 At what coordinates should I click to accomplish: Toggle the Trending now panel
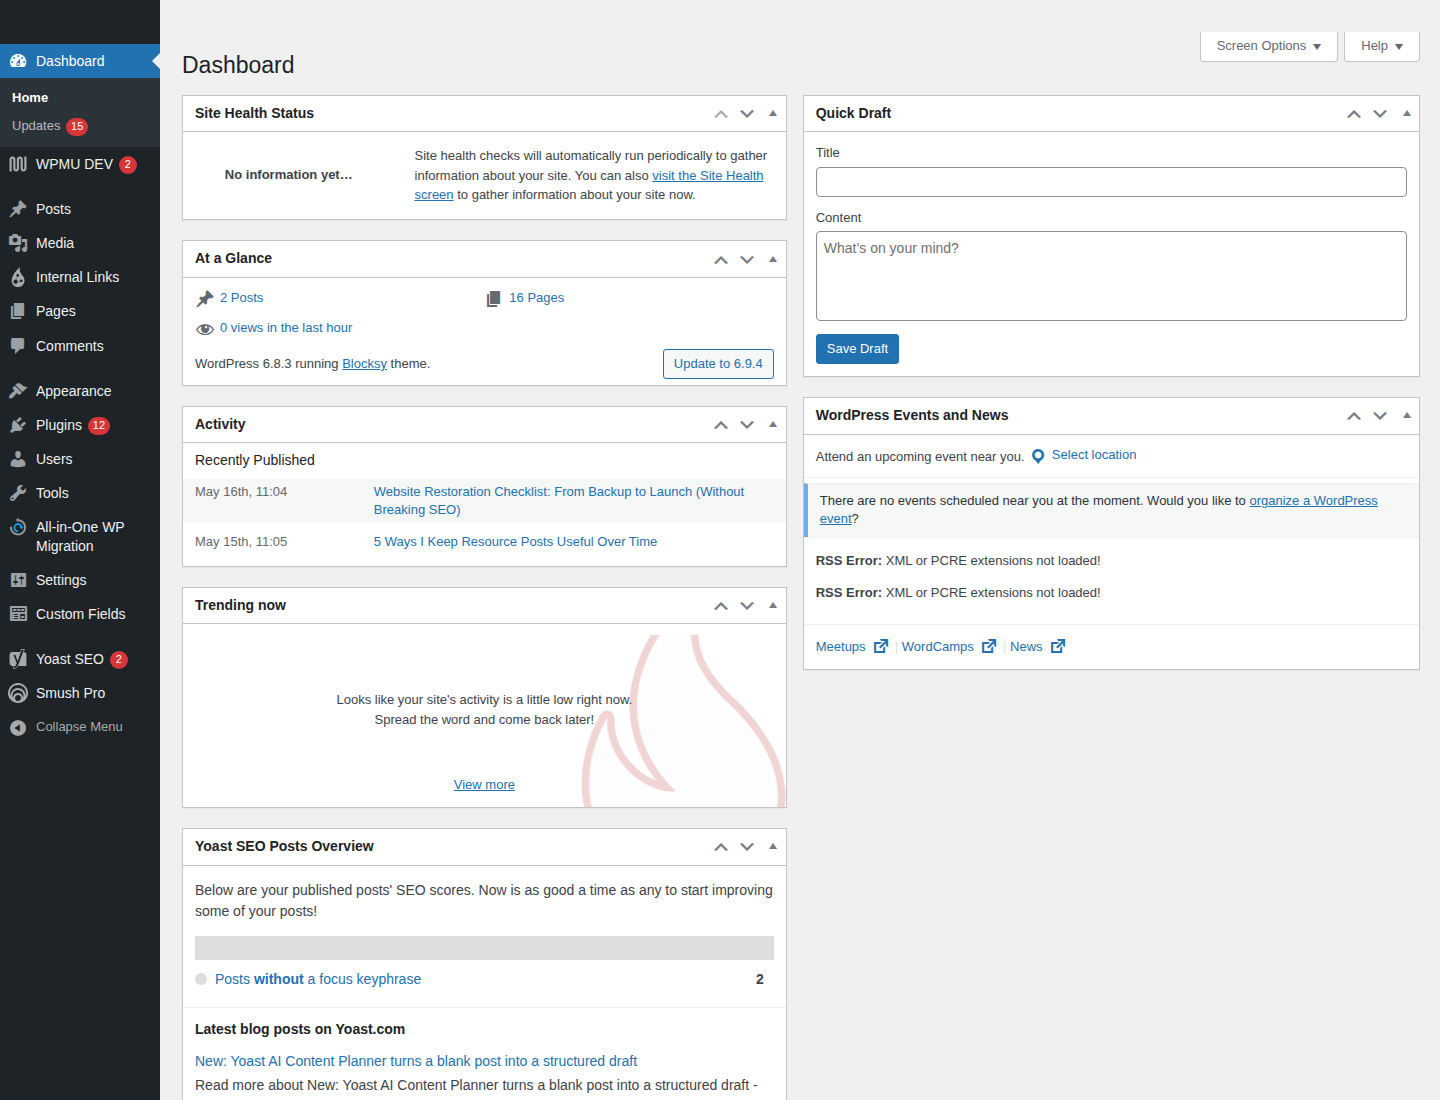click(773, 605)
